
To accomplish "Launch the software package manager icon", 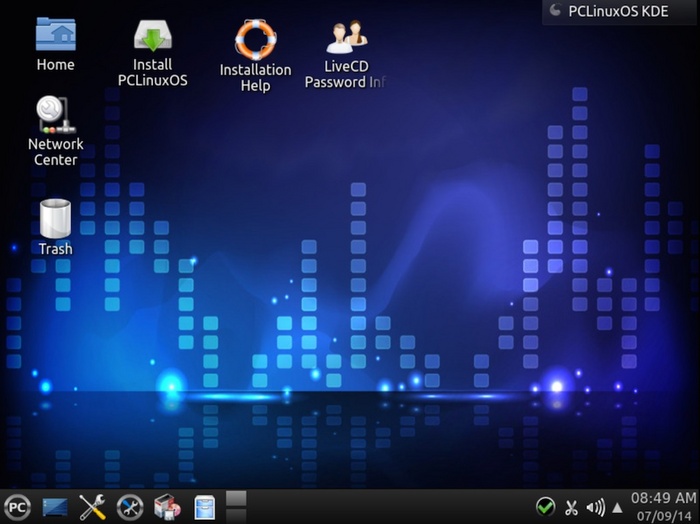I will point(167,507).
